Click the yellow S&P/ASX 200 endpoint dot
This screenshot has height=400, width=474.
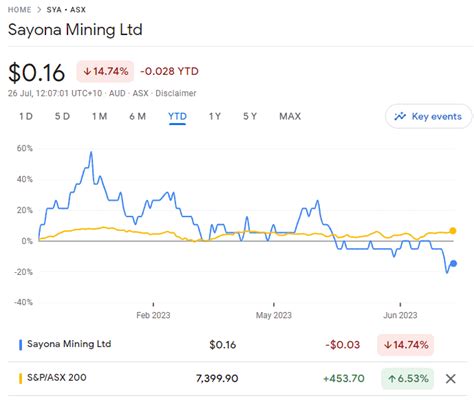[x=453, y=231]
